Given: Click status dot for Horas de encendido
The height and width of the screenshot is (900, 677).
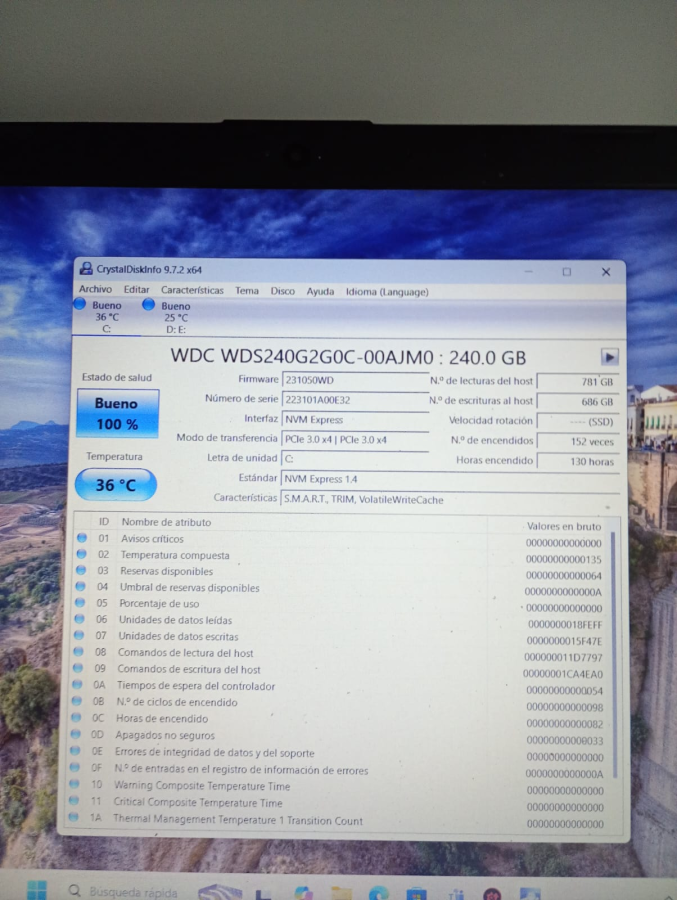Looking at the screenshot, I should tap(80, 718).
